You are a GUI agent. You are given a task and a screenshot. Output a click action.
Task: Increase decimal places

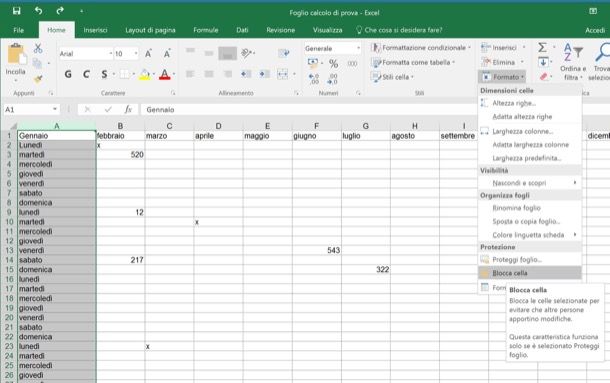314,79
